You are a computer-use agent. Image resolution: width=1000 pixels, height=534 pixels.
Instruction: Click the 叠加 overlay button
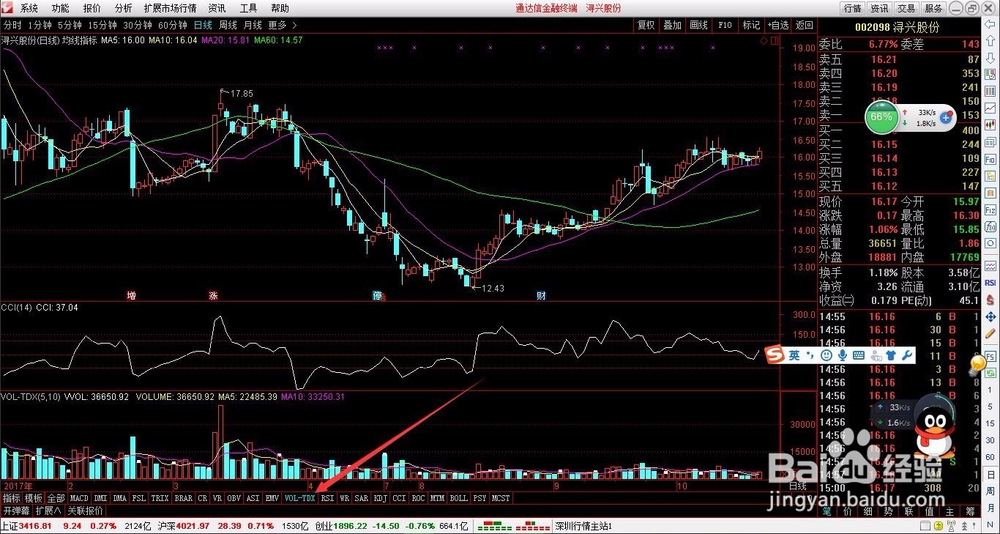coord(672,26)
